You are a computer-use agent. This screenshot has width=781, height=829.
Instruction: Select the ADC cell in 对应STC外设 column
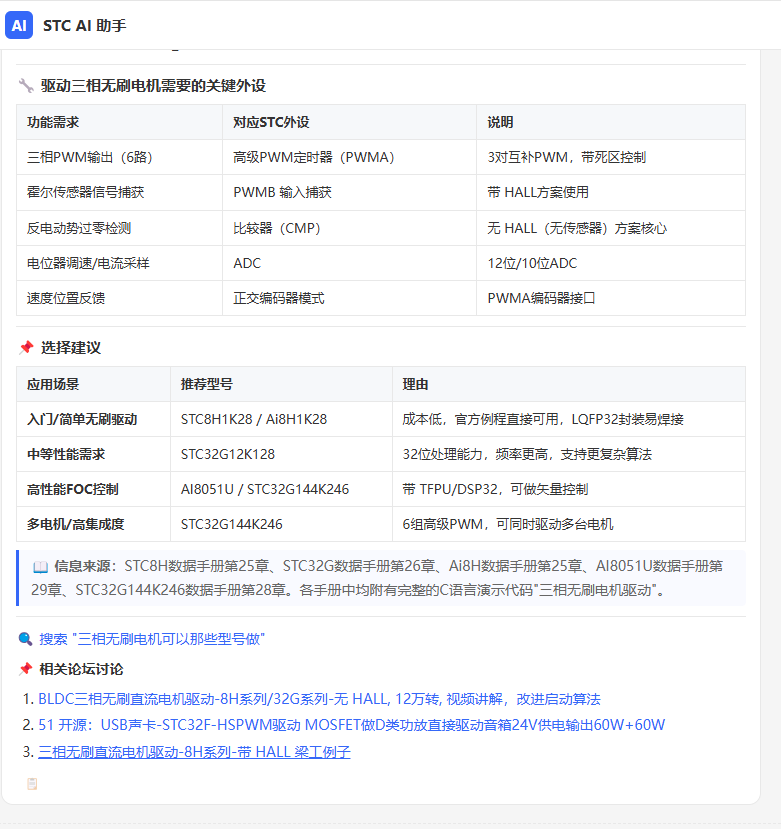350,263
